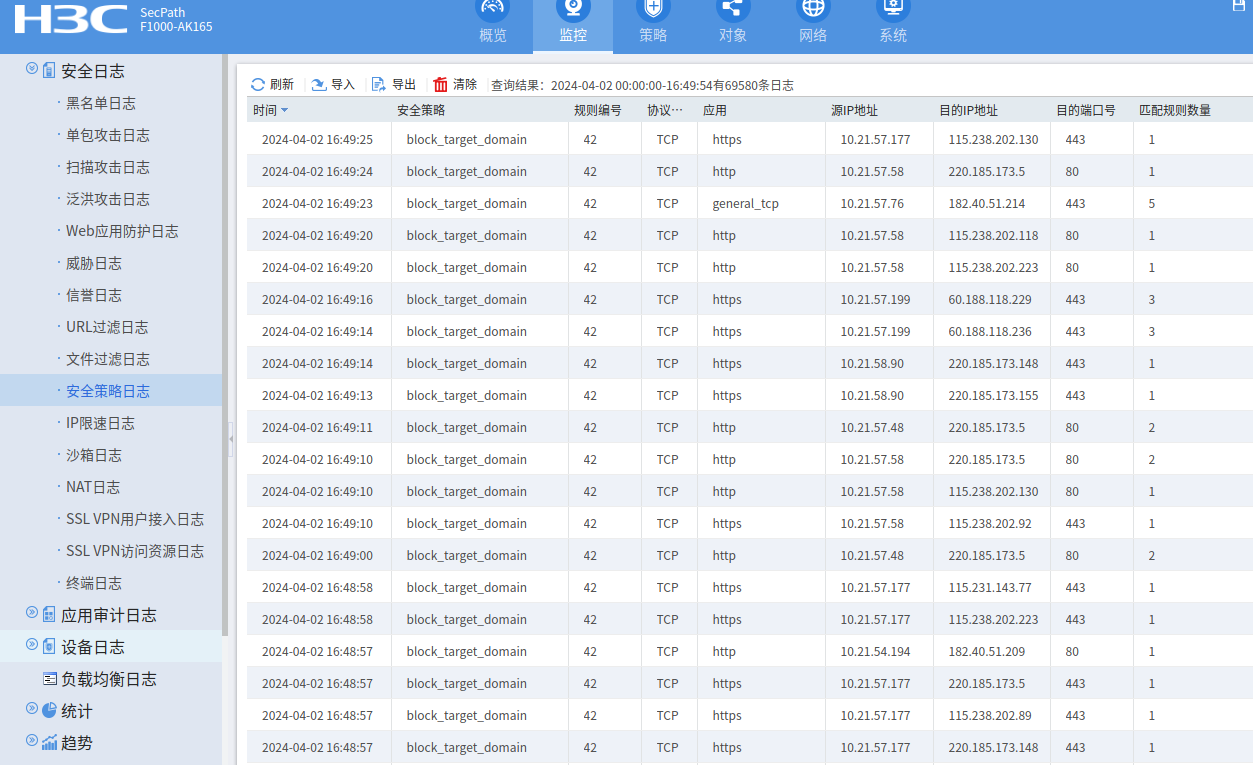
Task: Open the 策略 policy shield icon
Action: [653, 10]
